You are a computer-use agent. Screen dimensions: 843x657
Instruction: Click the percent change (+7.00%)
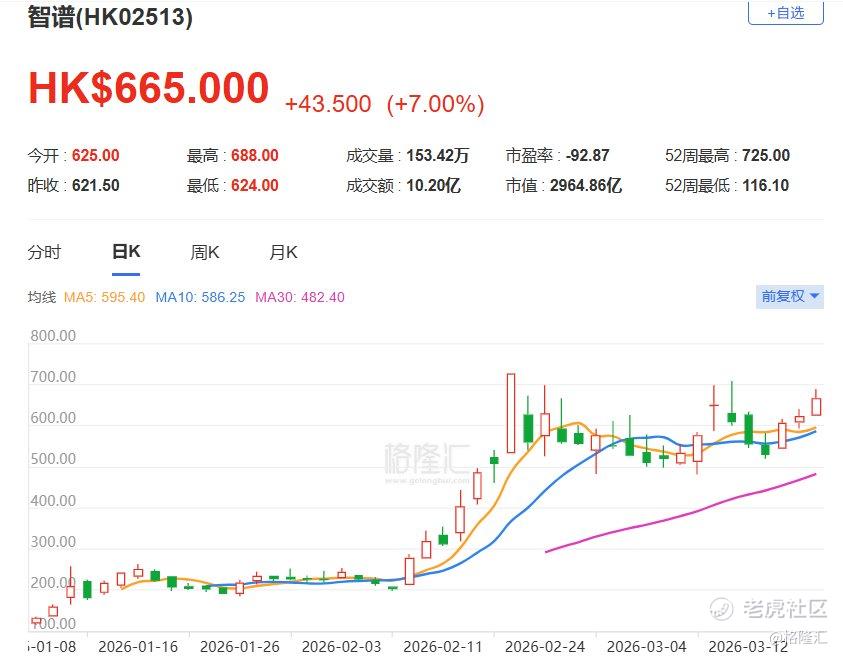point(435,104)
